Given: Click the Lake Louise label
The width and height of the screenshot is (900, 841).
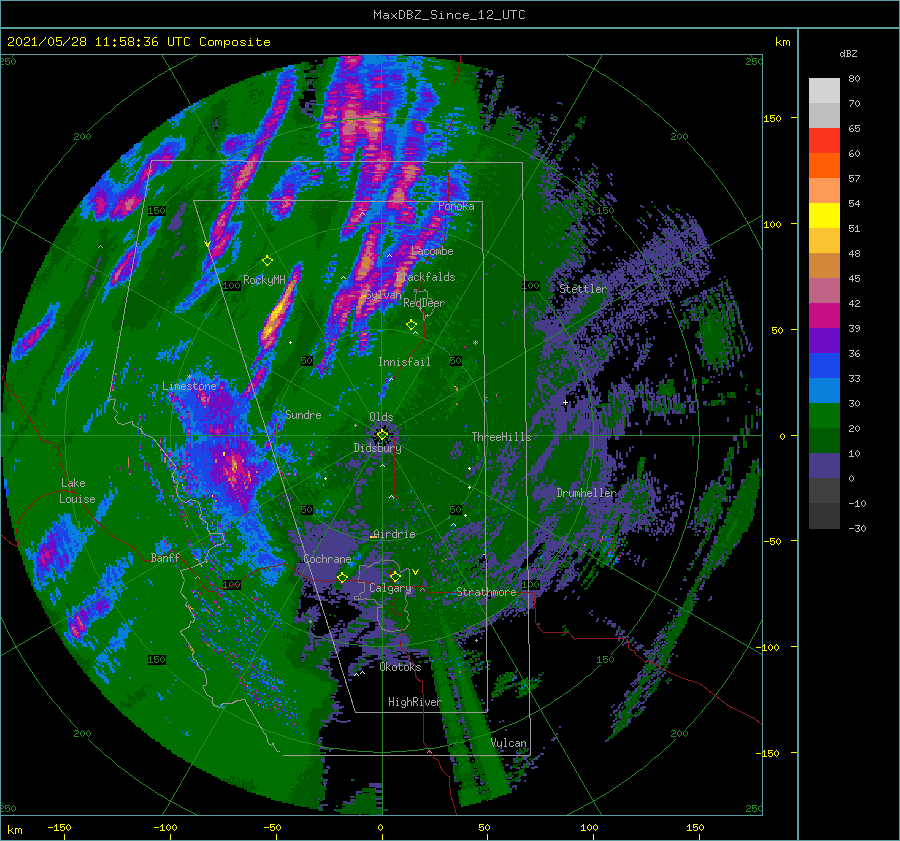Looking at the screenshot, I should coord(78,491).
